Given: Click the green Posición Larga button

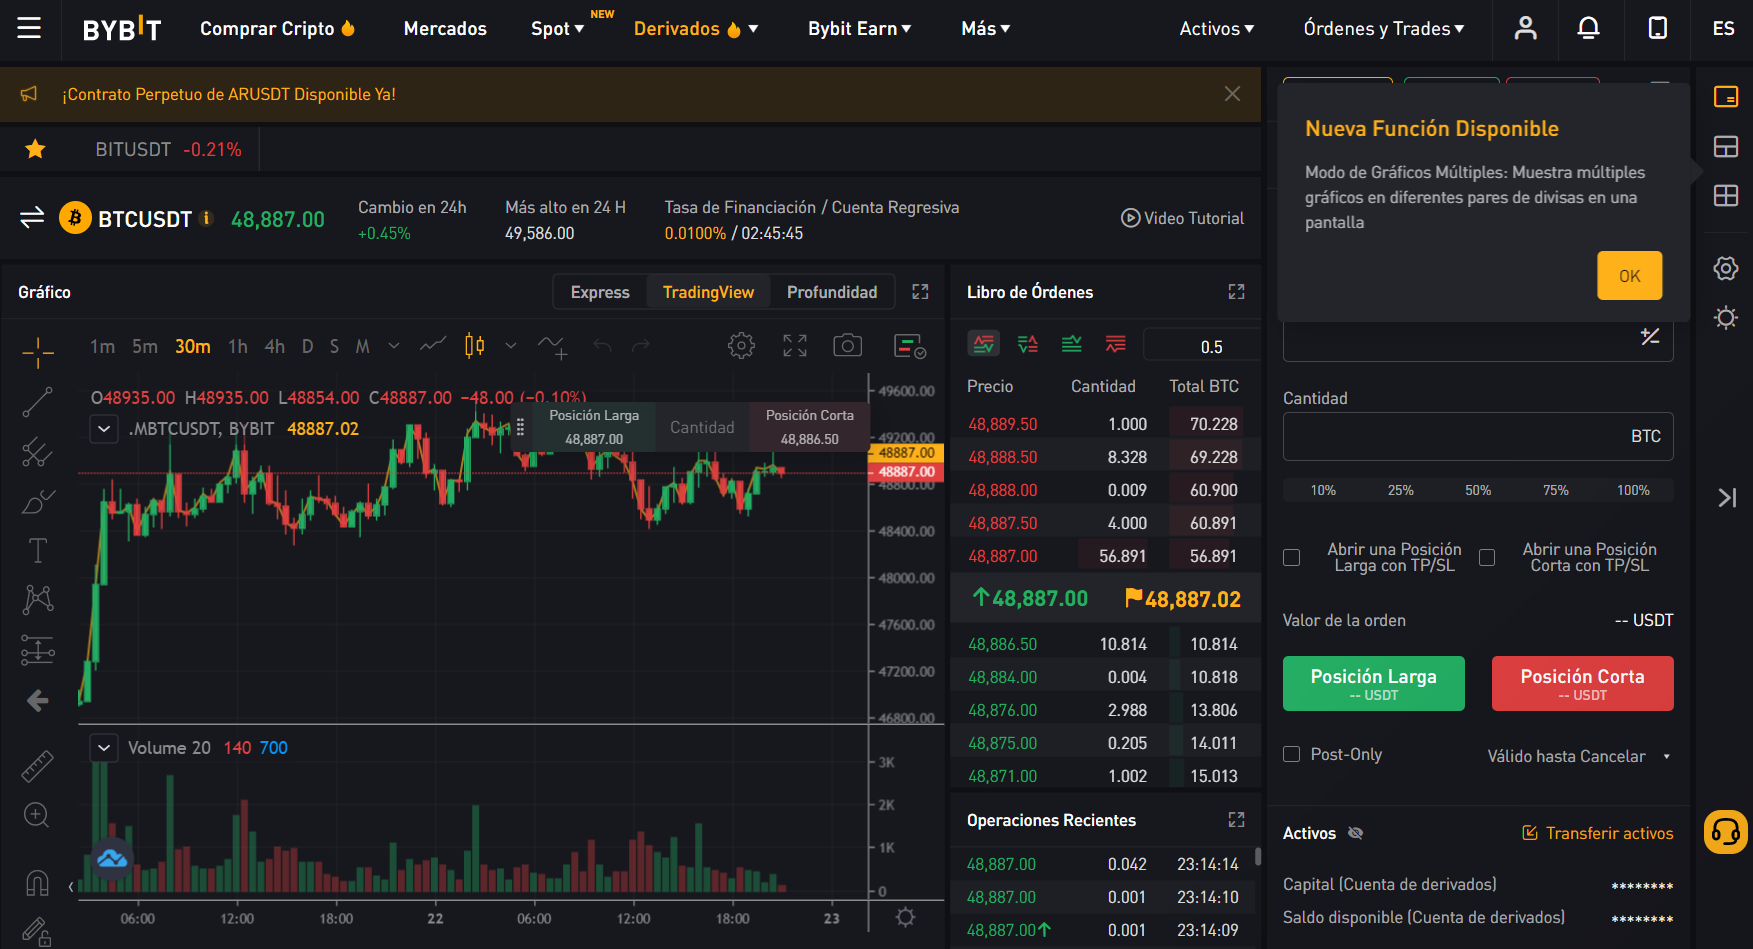Looking at the screenshot, I should tap(1373, 683).
